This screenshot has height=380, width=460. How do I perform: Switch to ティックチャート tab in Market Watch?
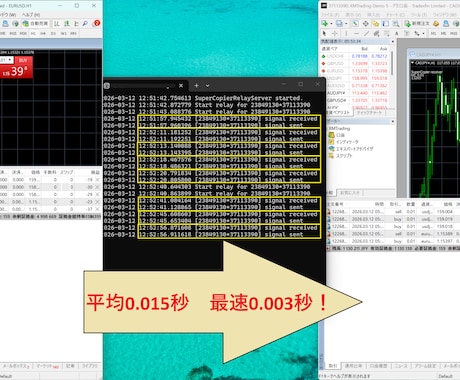tap(370, 113)
